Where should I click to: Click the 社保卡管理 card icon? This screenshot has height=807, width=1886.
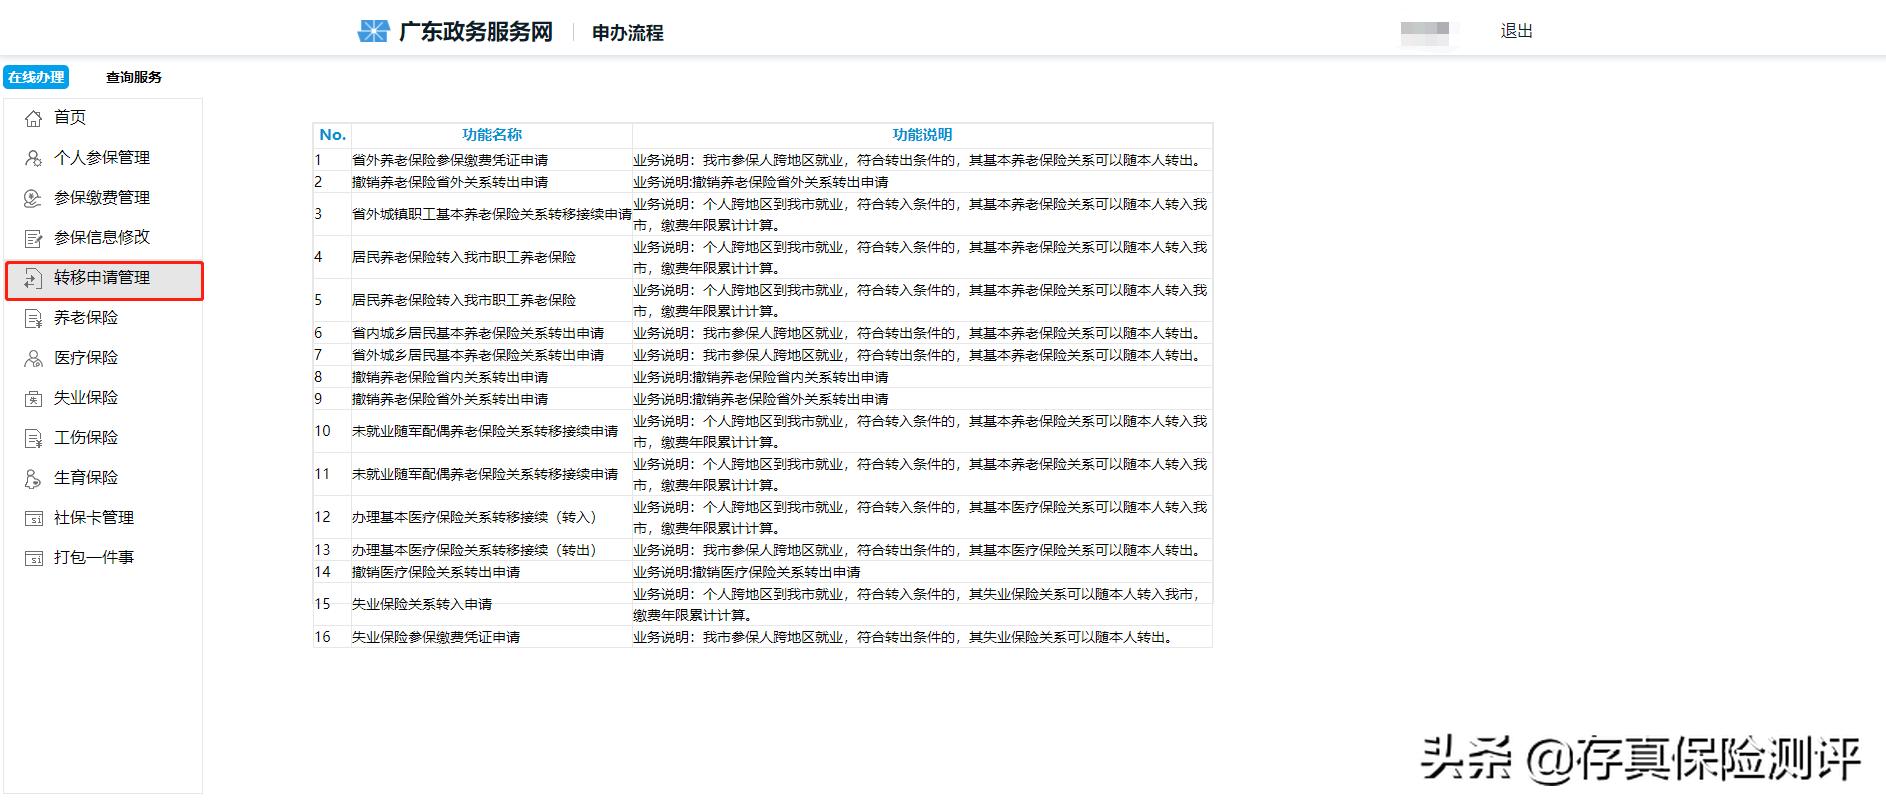point(33,518)
